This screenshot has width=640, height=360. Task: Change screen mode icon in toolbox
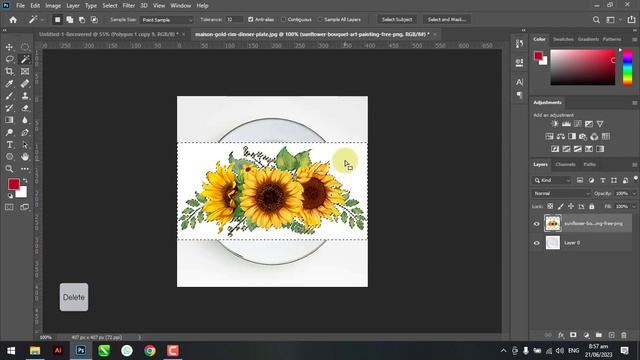tap(25, 207)
